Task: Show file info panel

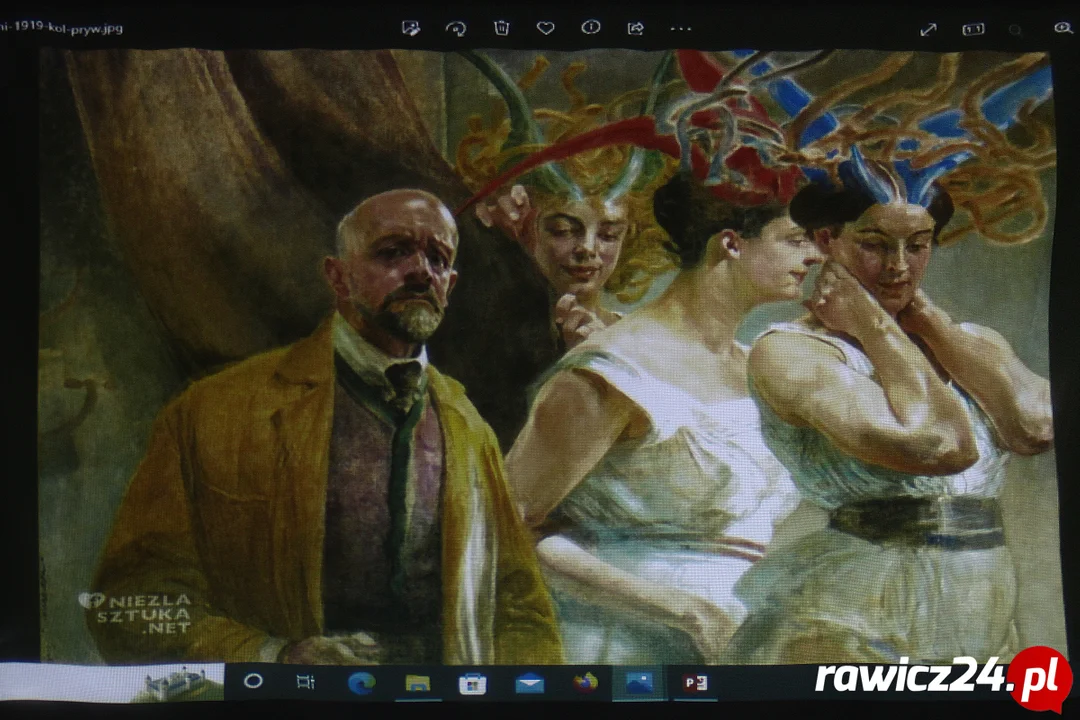Action: point(590,28)
